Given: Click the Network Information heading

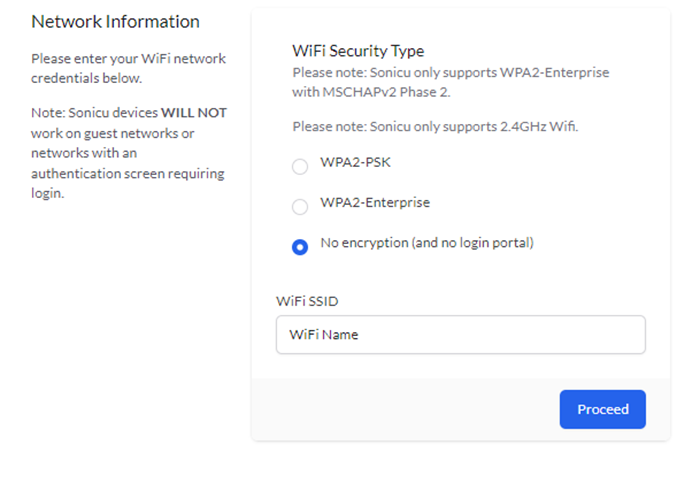Looking at the screenshot, I should [x=115, y=22].
